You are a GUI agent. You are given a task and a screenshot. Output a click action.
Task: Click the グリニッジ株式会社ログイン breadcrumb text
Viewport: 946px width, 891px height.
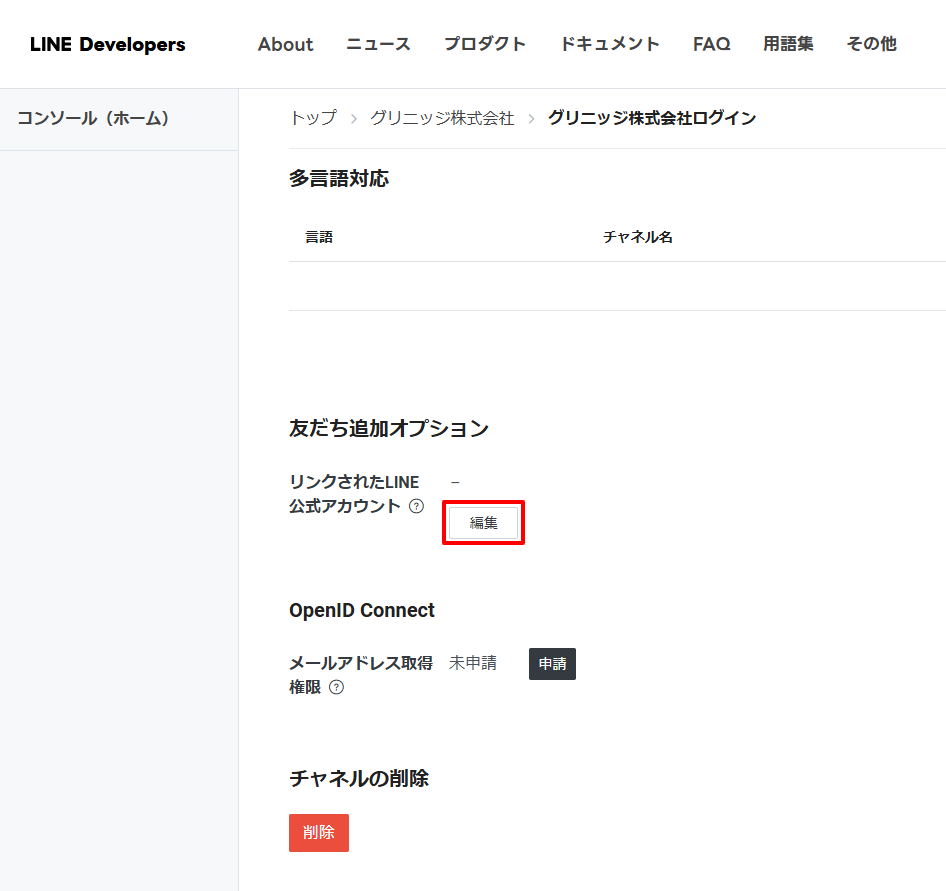click(x=652, y=118)
